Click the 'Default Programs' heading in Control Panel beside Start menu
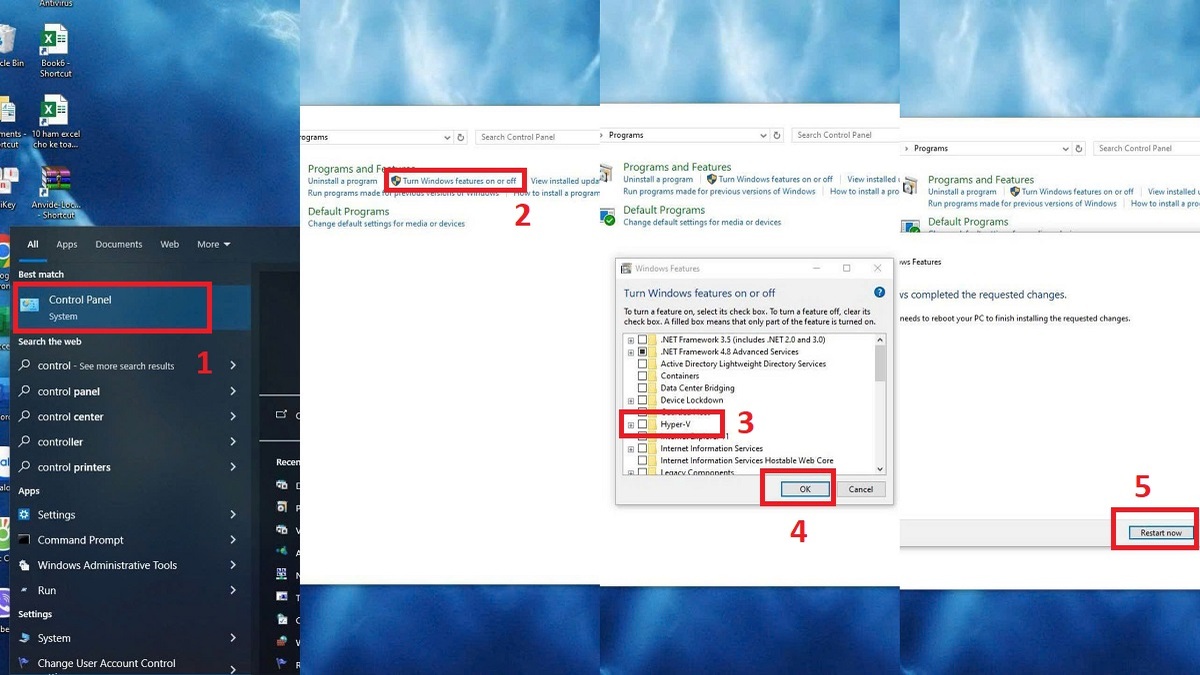This screenshot has width=1200, height=675. [x=349, y=212]
